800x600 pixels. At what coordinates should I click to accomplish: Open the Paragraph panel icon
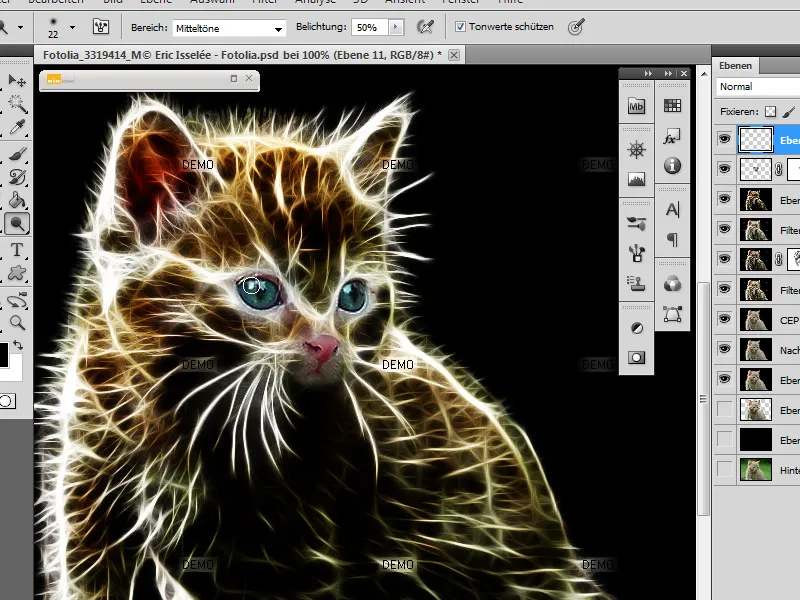(672, 239)
